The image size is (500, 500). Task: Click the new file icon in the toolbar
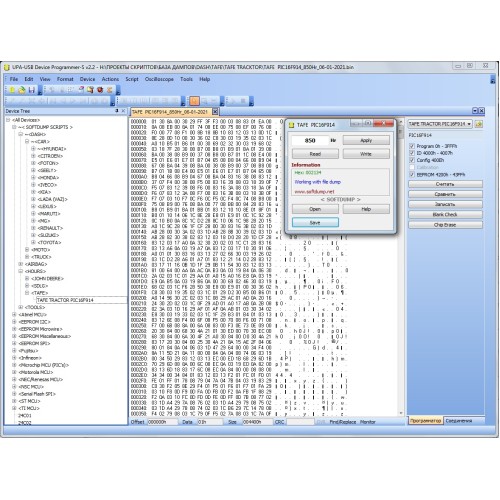point(12,90)
